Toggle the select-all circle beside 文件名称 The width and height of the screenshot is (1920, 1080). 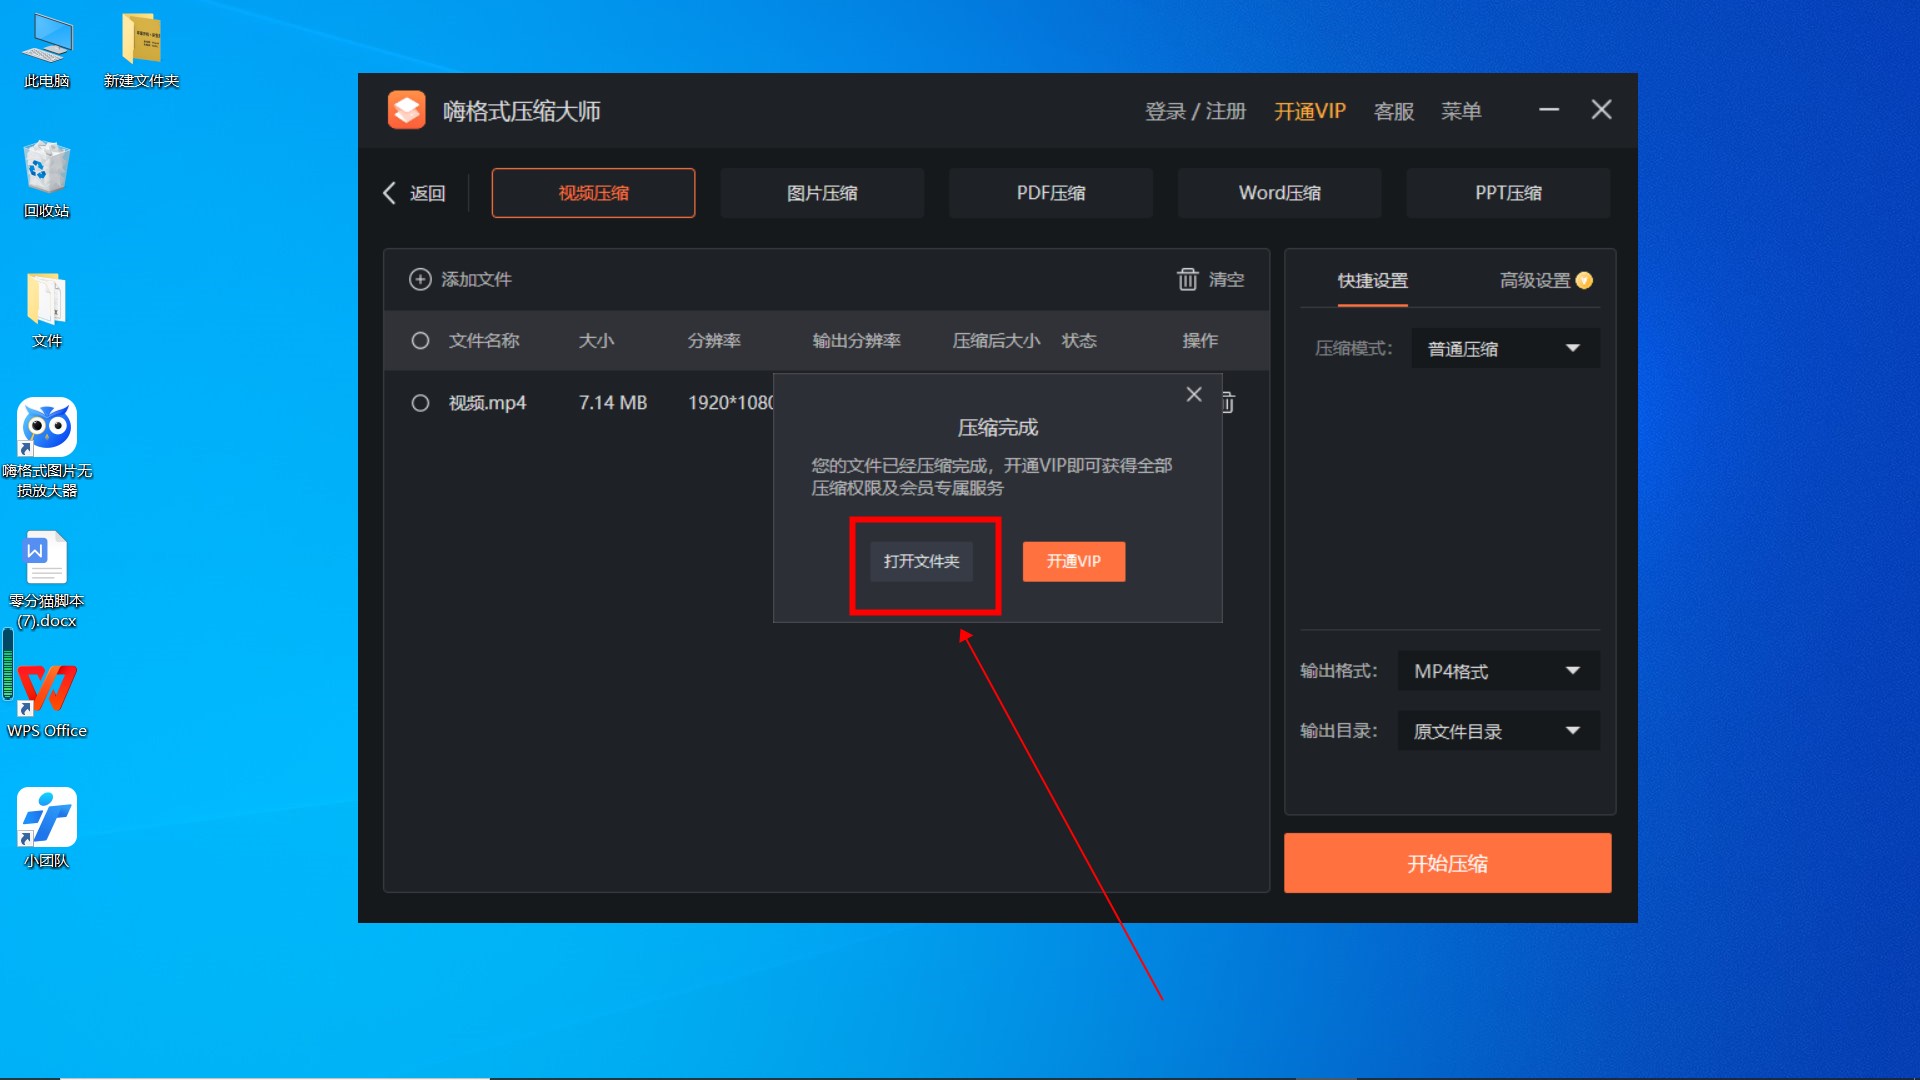420,341
